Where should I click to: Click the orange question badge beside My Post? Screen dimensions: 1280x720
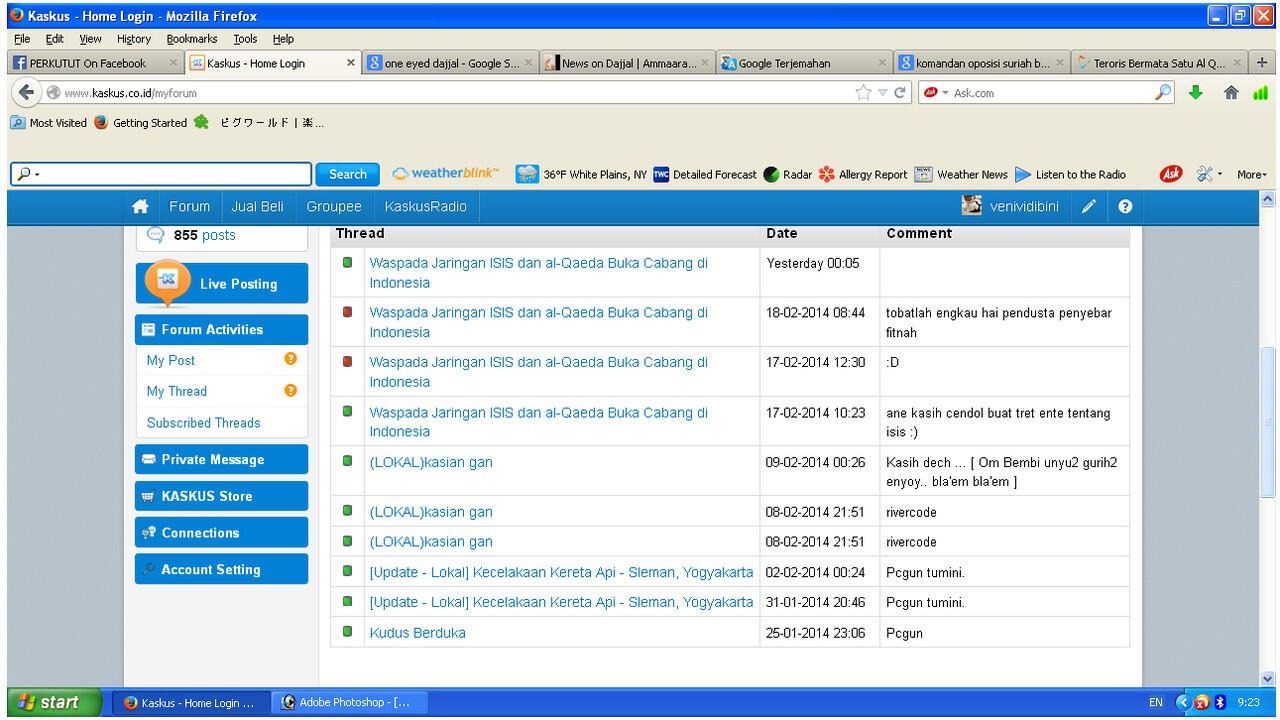point(291,359)
